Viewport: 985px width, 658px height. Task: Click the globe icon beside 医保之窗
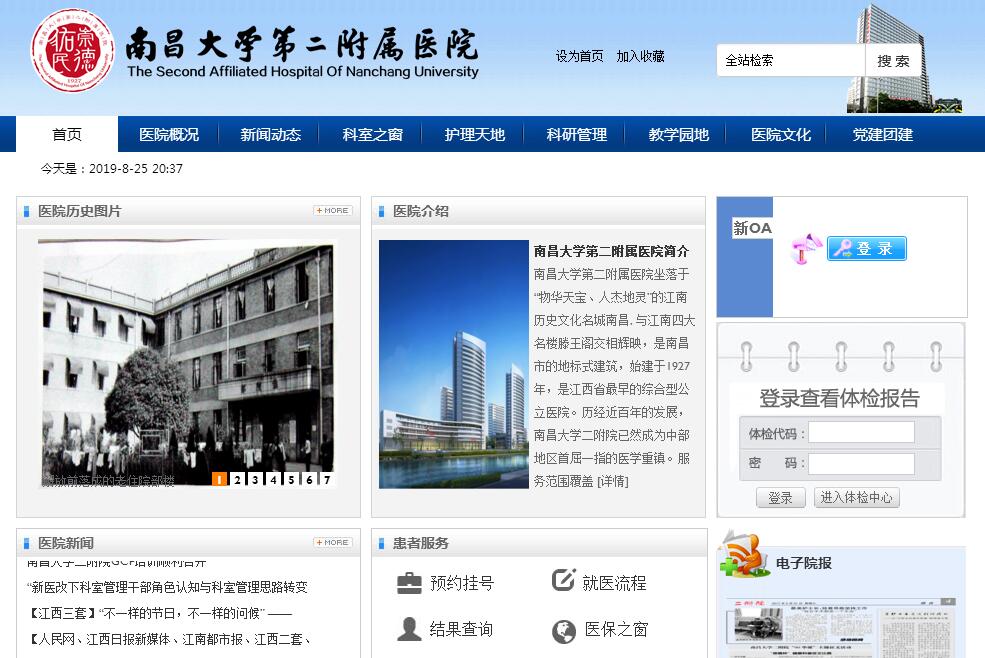(x=564, y=630)
